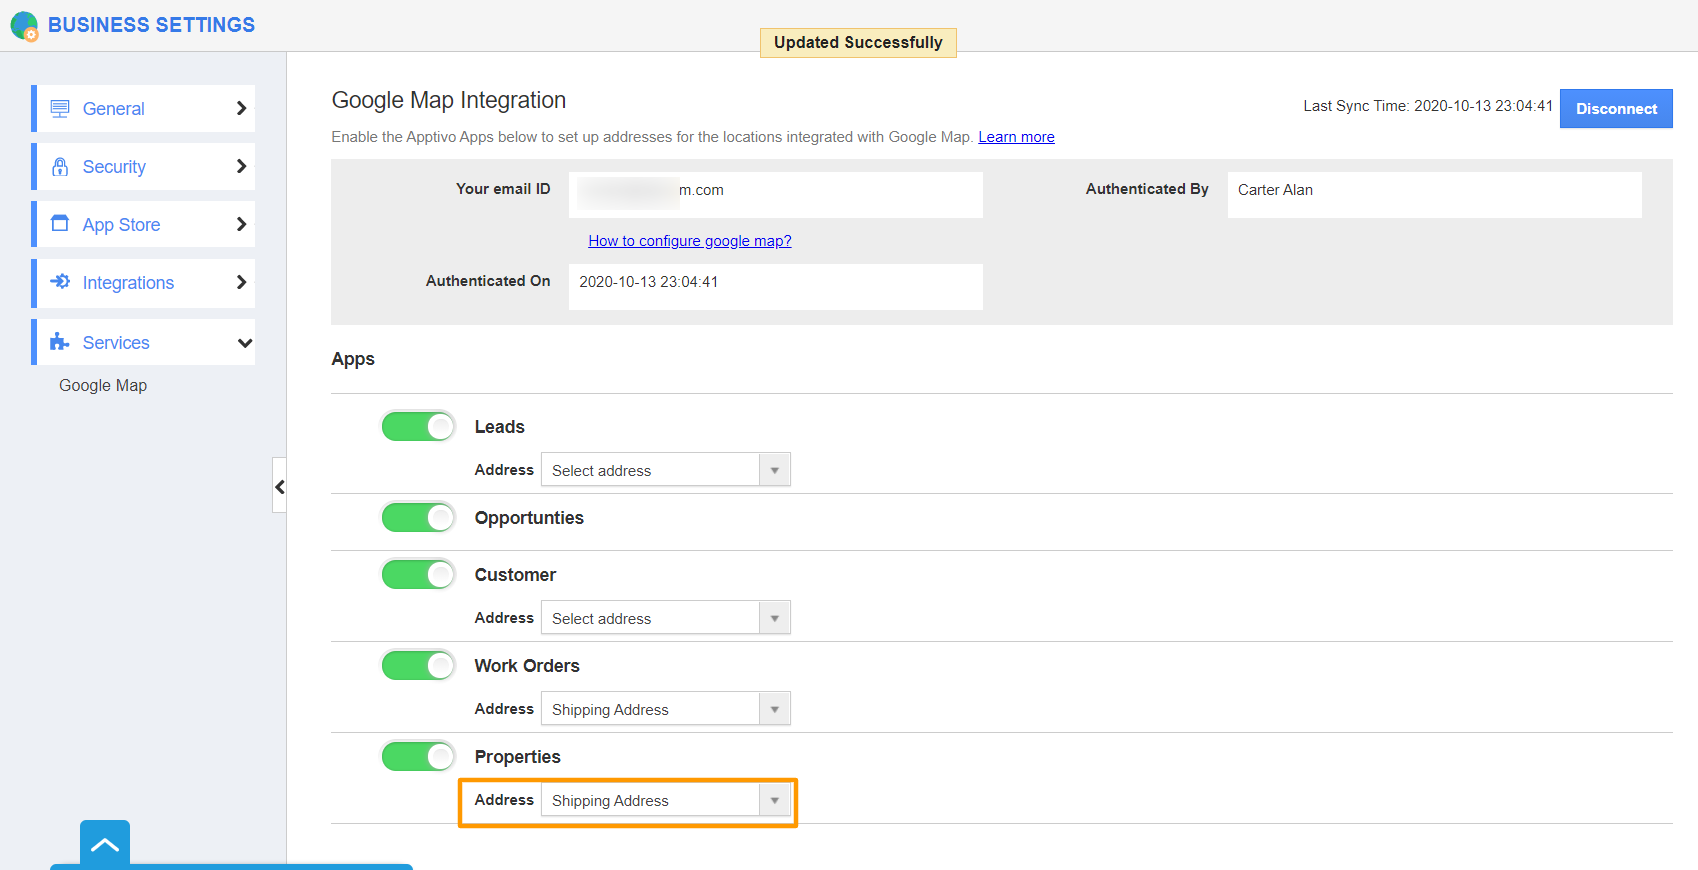The width and height of the screenshot is (1698, 870).
Task: Open the blue chevron-up panel button
Action: 105,844
